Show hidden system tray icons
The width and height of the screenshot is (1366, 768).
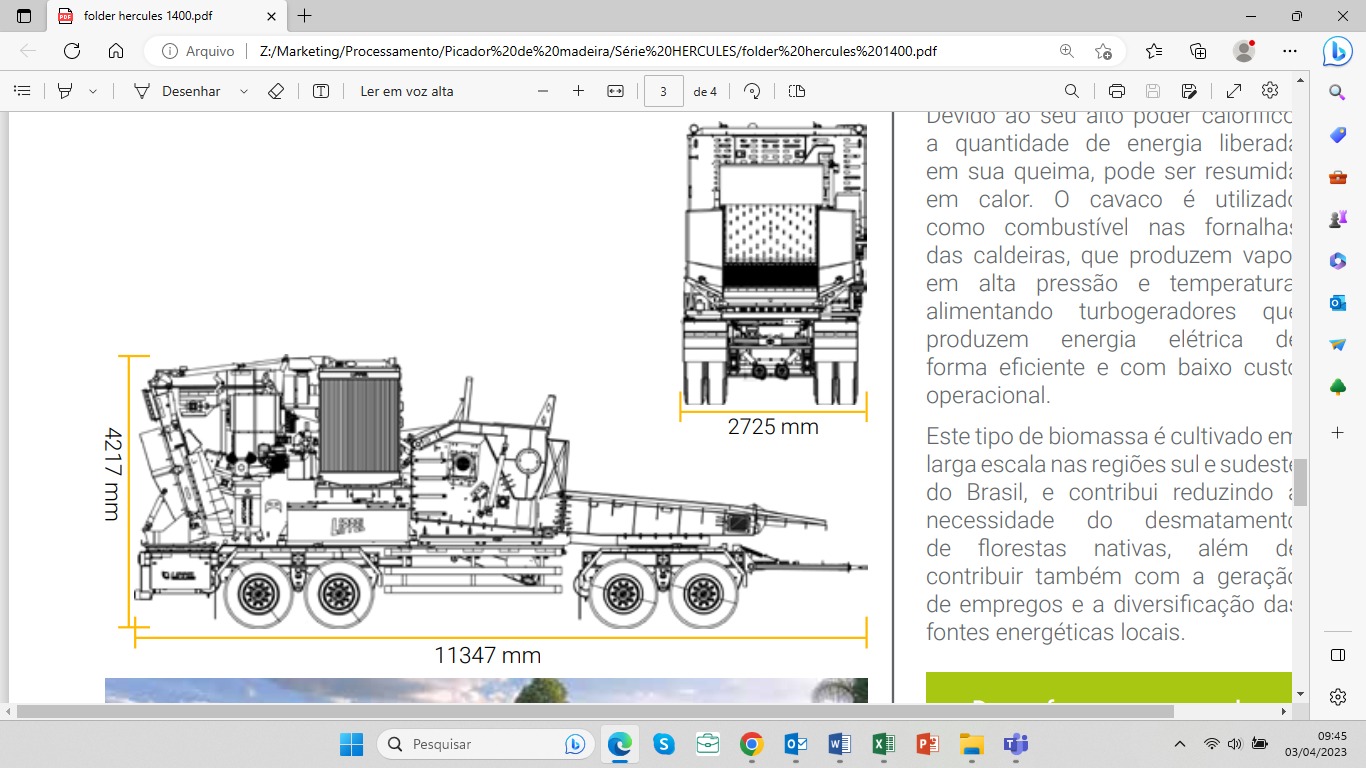1181,744
